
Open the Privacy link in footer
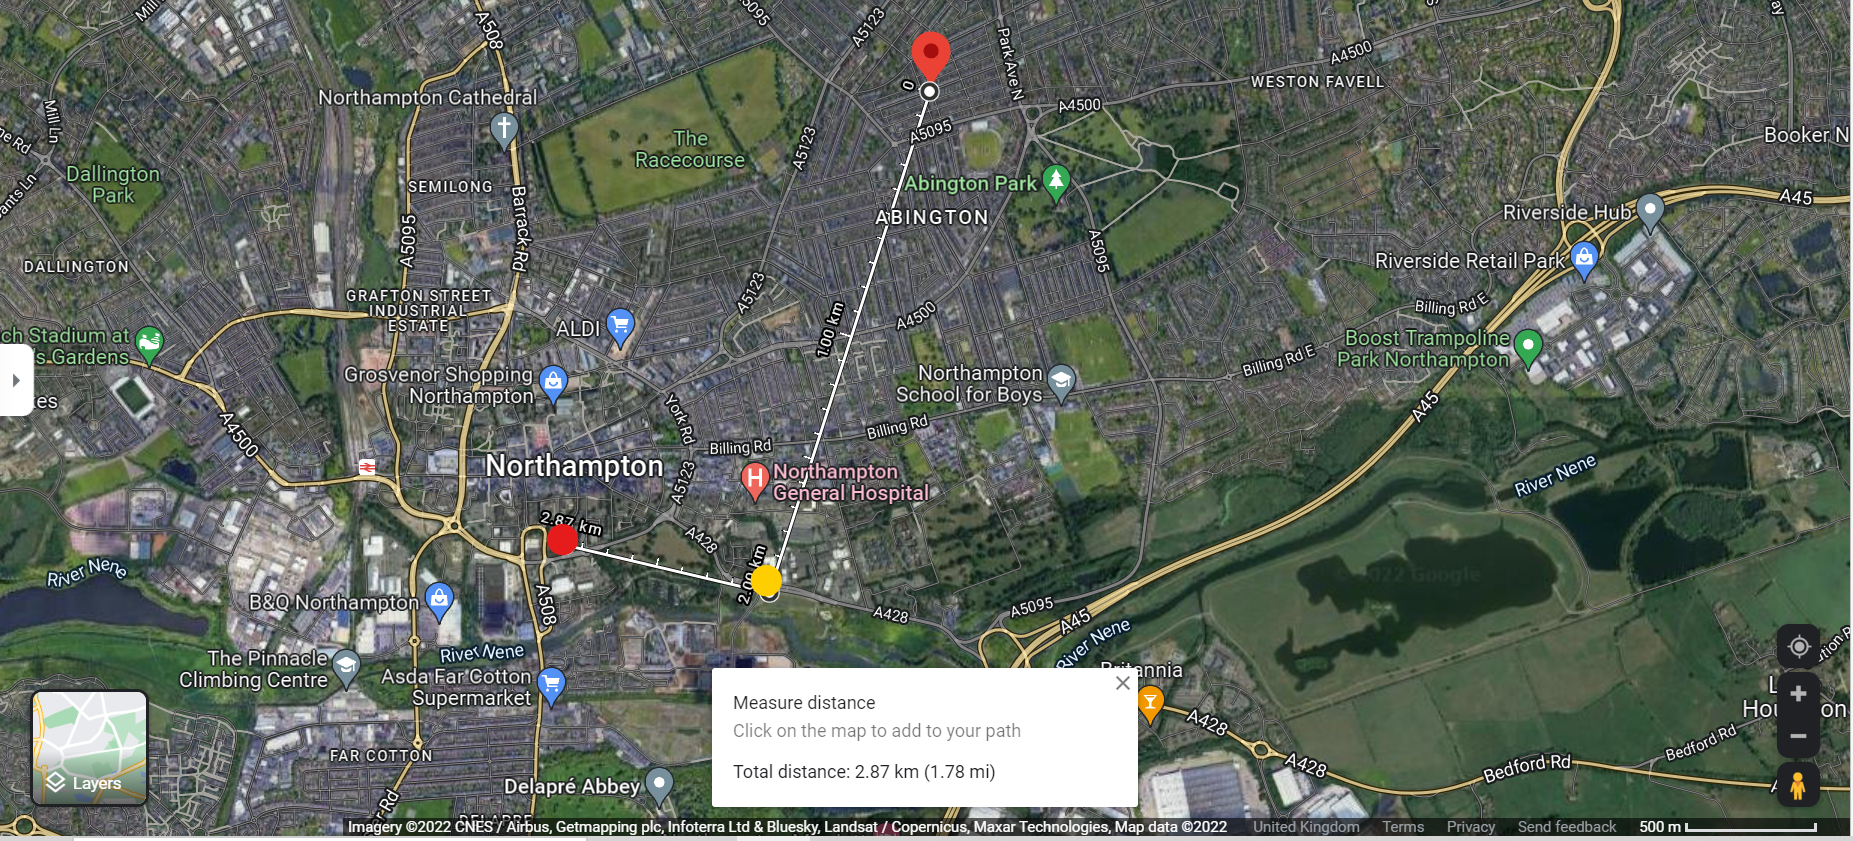1471,827
